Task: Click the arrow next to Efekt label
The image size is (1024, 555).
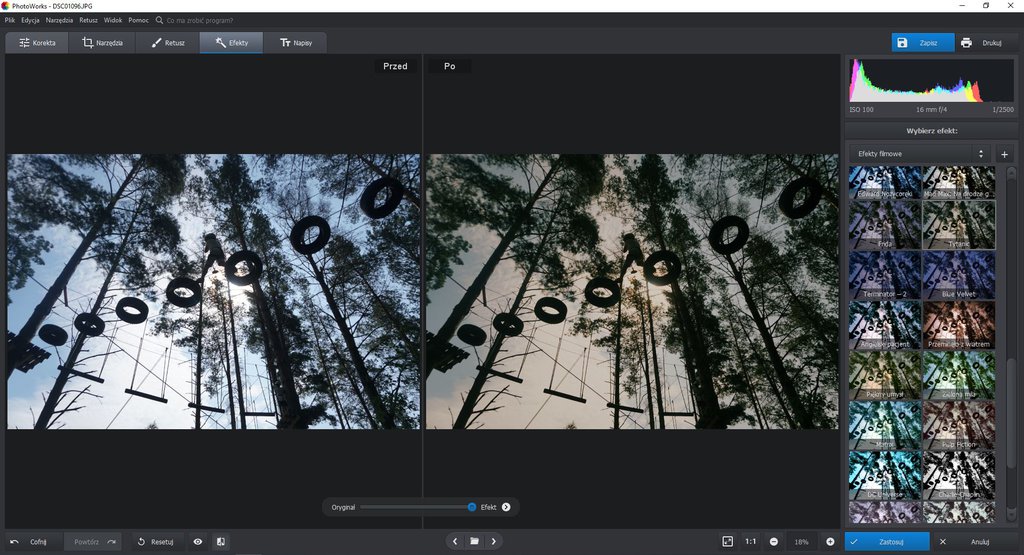Action: click(x=506, y=507)
